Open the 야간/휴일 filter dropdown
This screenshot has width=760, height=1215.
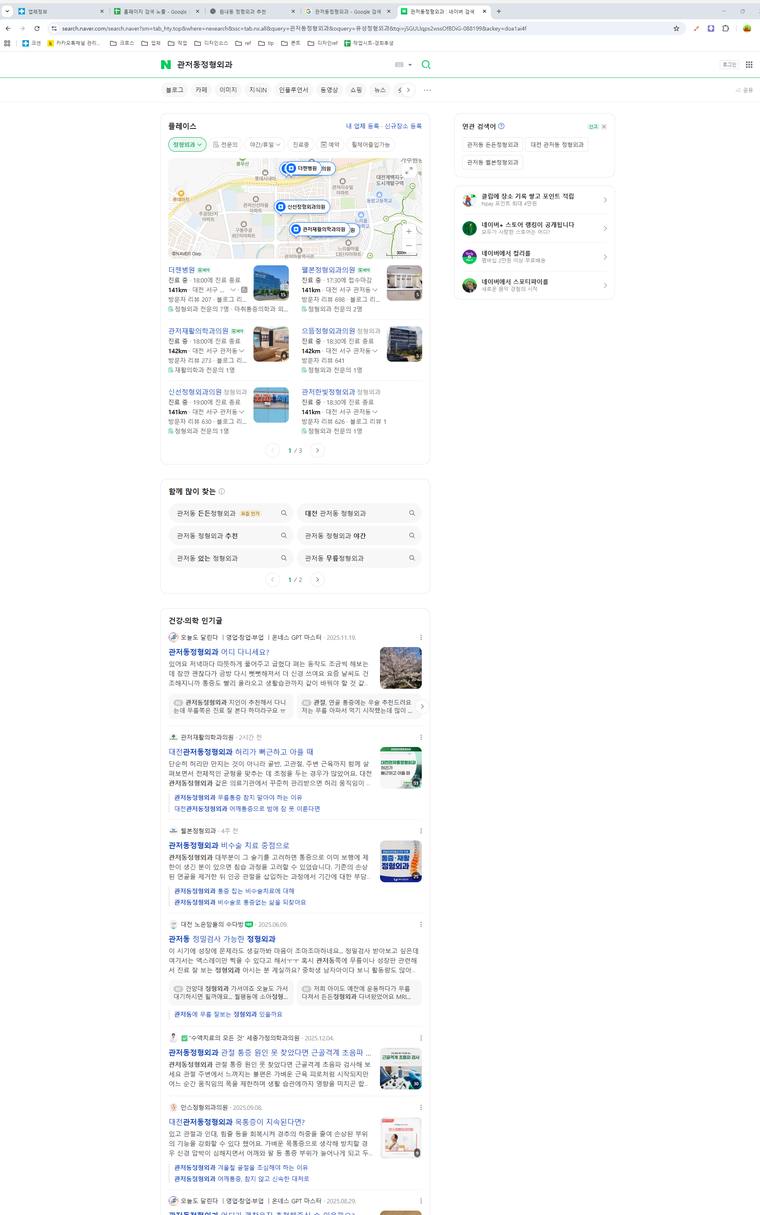pos(264,145)
